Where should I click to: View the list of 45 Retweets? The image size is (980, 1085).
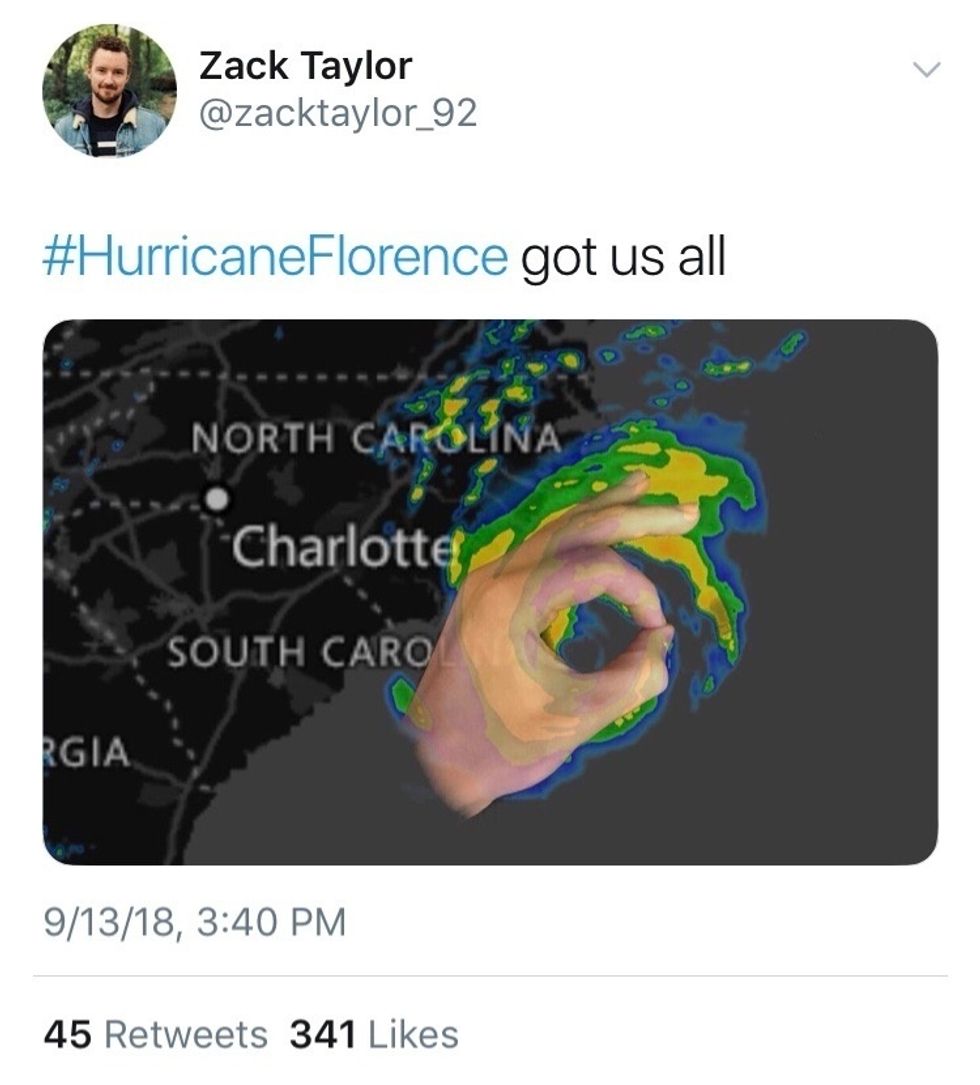pos(155,1034)
